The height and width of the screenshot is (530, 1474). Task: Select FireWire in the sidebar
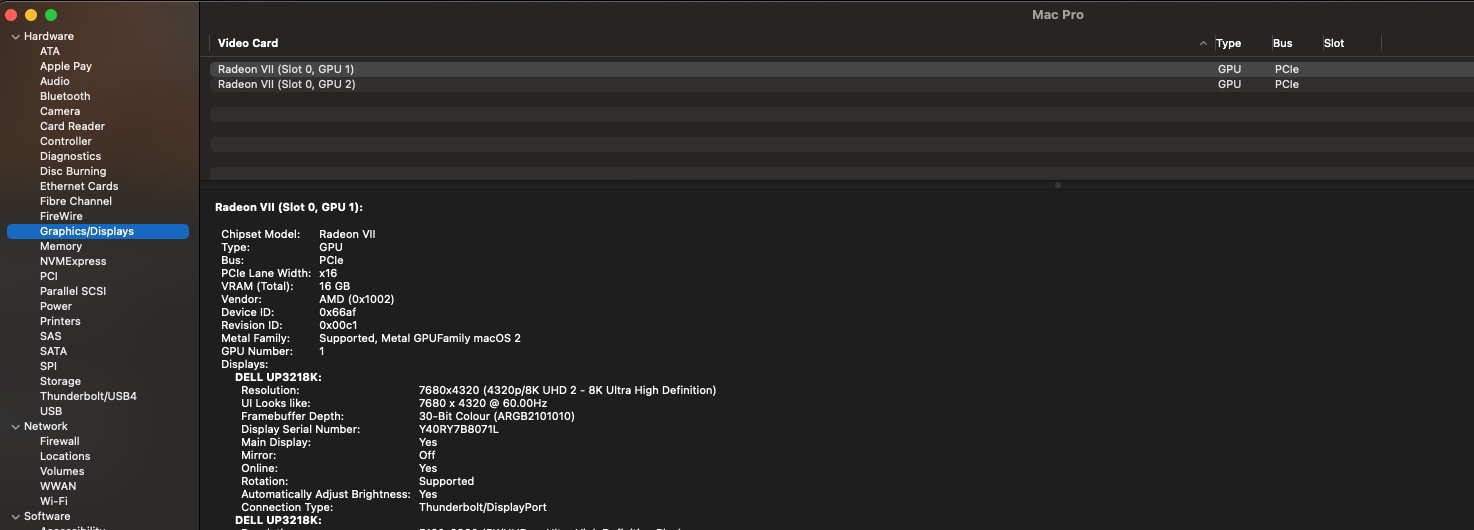click(x=61, y=216)
